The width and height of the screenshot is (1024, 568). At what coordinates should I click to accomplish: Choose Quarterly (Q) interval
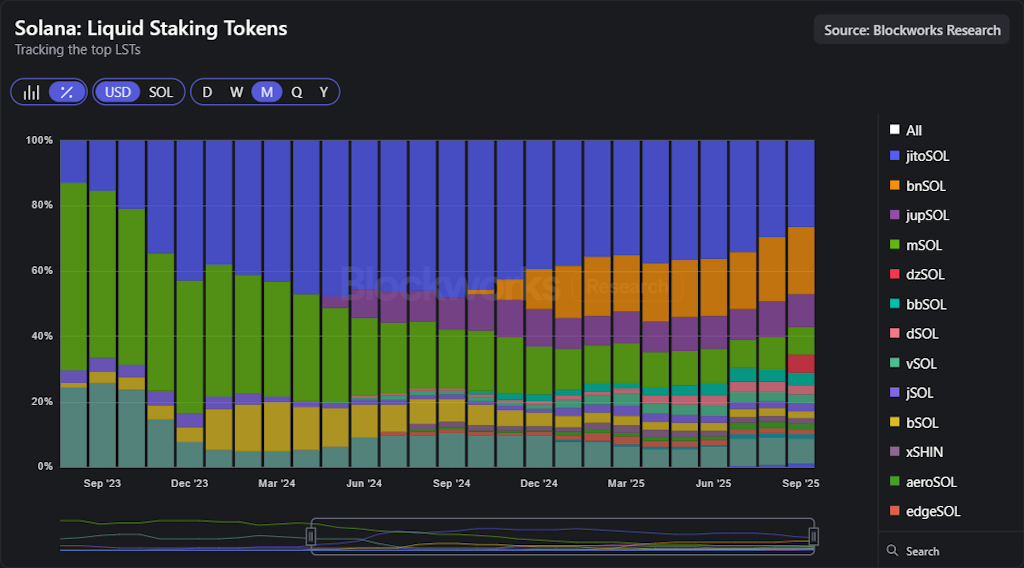pyautogui.click(x=297, y=92)
